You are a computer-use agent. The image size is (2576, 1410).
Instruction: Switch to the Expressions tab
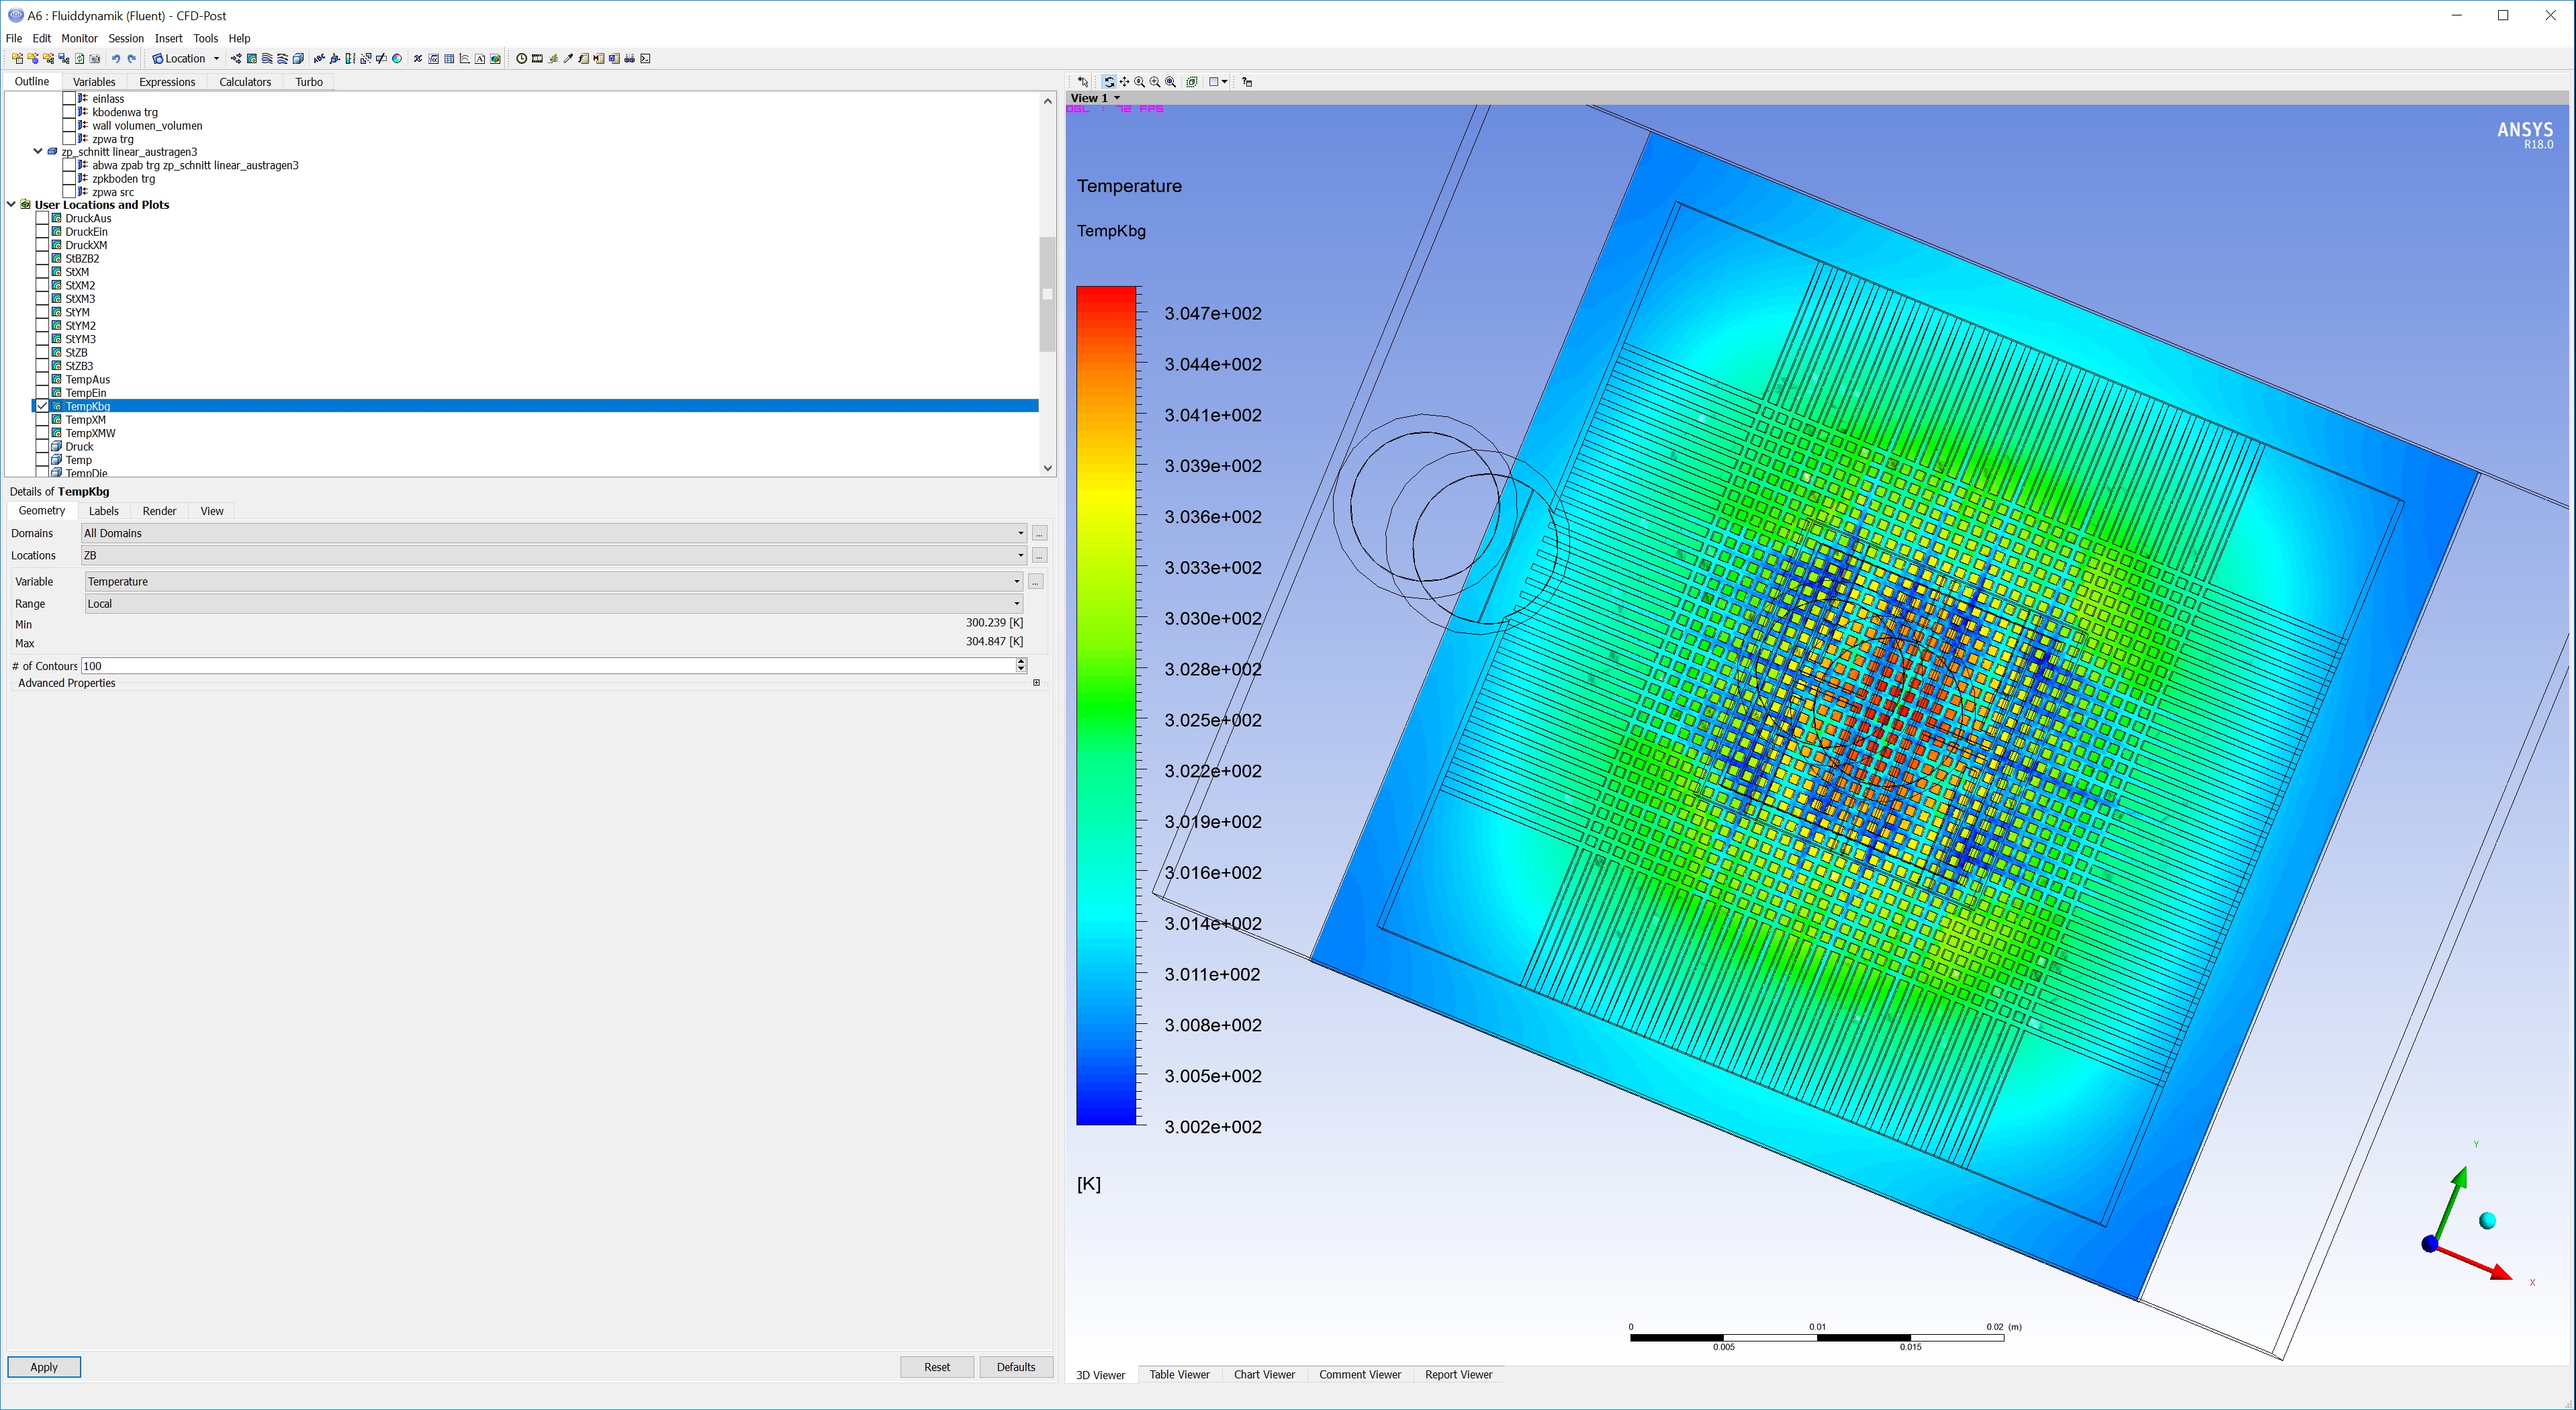point(166,82)
